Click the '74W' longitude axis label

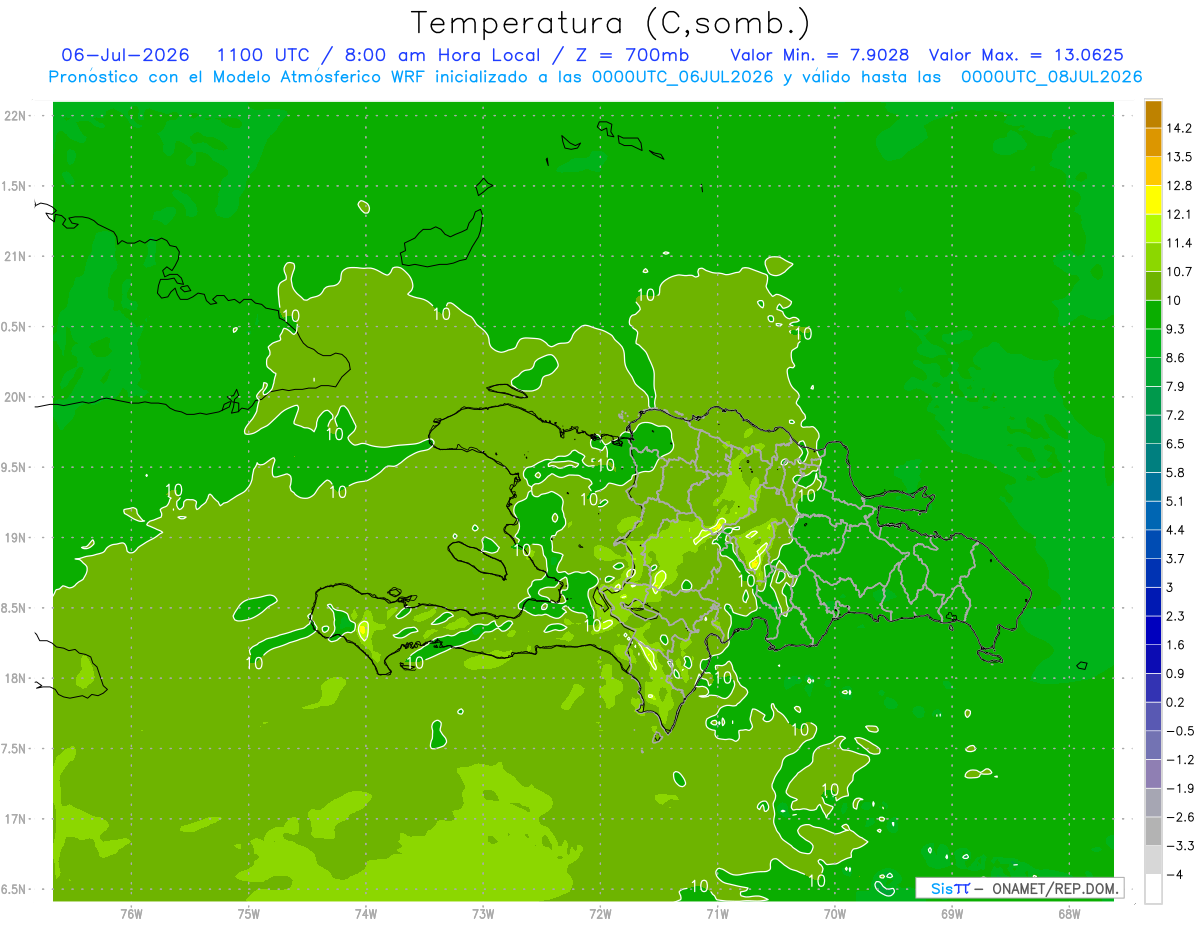[x=365, y=914]
